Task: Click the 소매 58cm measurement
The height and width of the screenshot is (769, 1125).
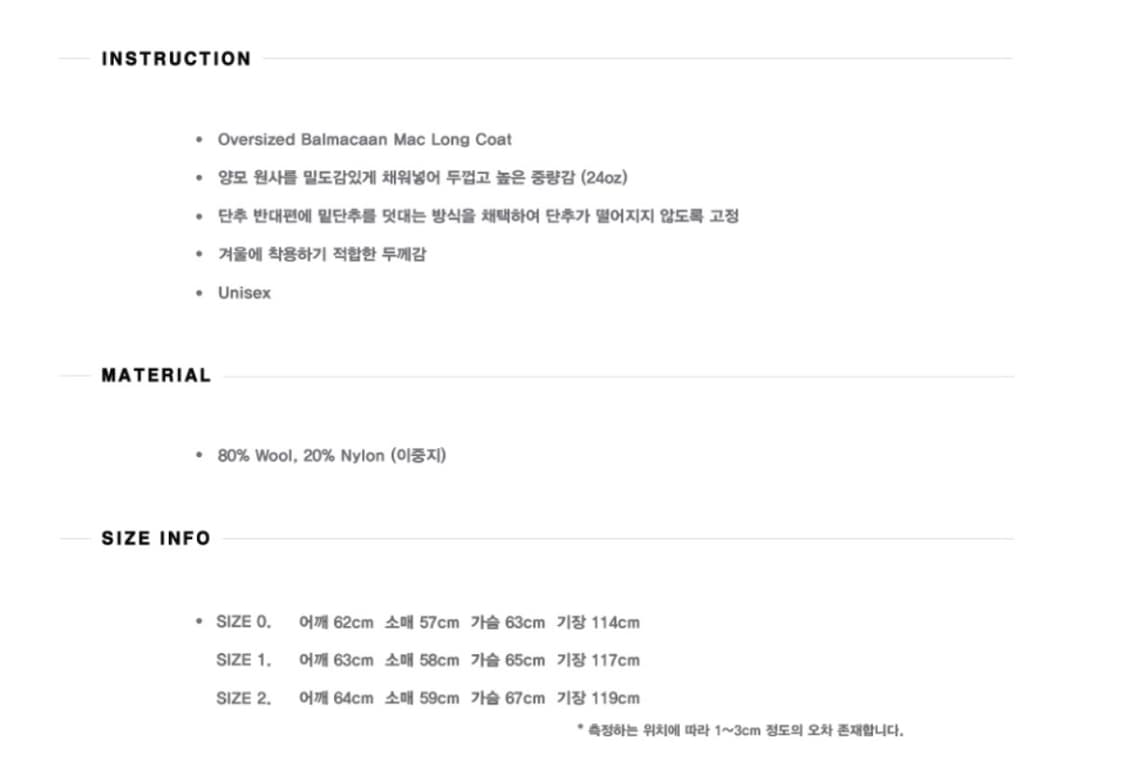Action: point(422,660)
